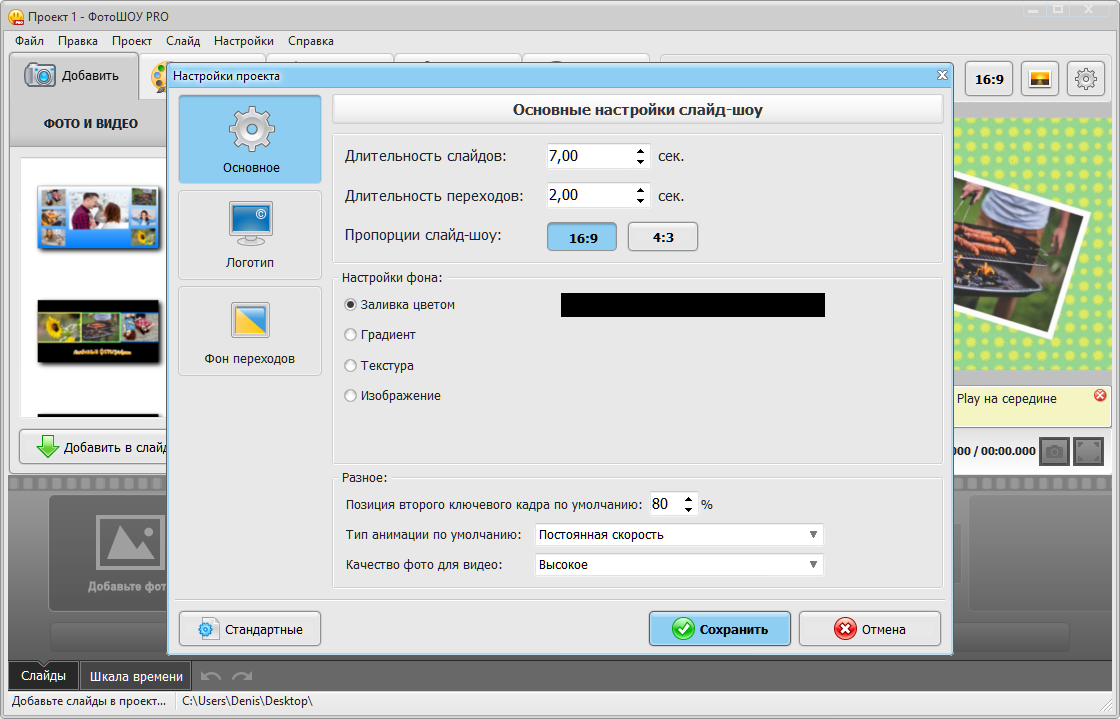1120x719 pixels.
Task: Open the Справка menu
Action: tap(311, 41)
